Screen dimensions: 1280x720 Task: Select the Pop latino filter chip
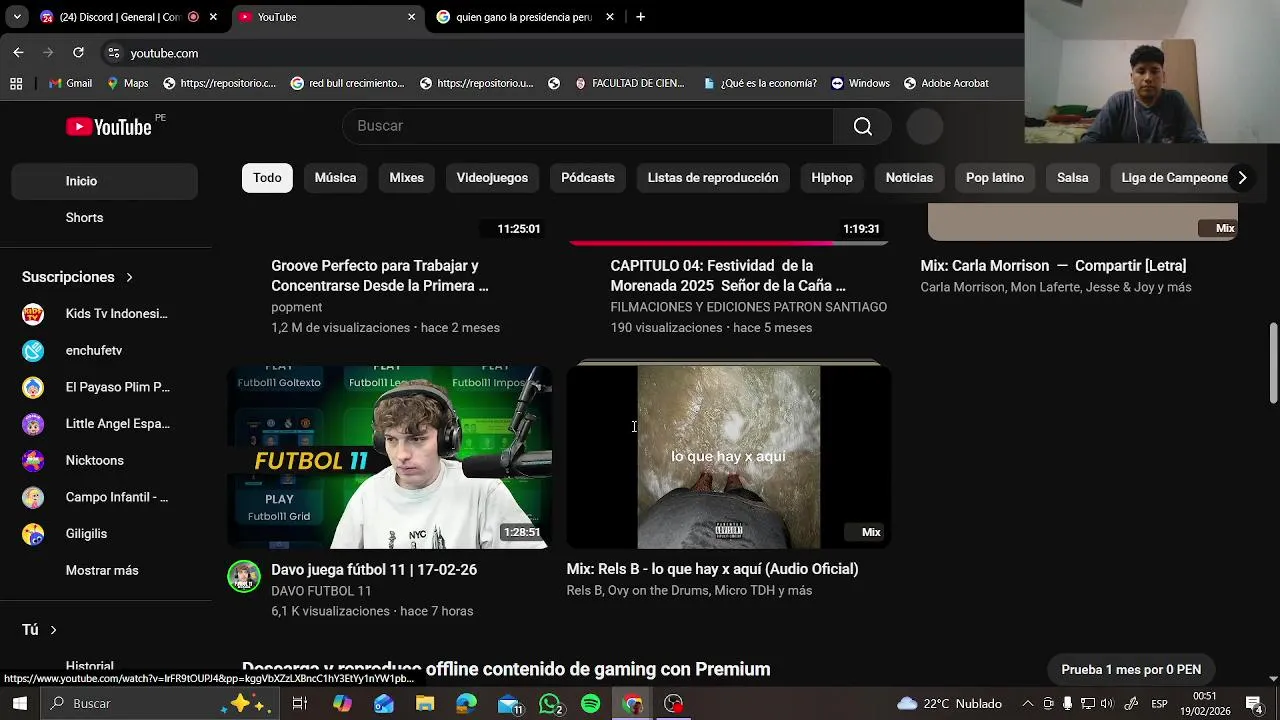pyautogui.click(x=995, y=178)
